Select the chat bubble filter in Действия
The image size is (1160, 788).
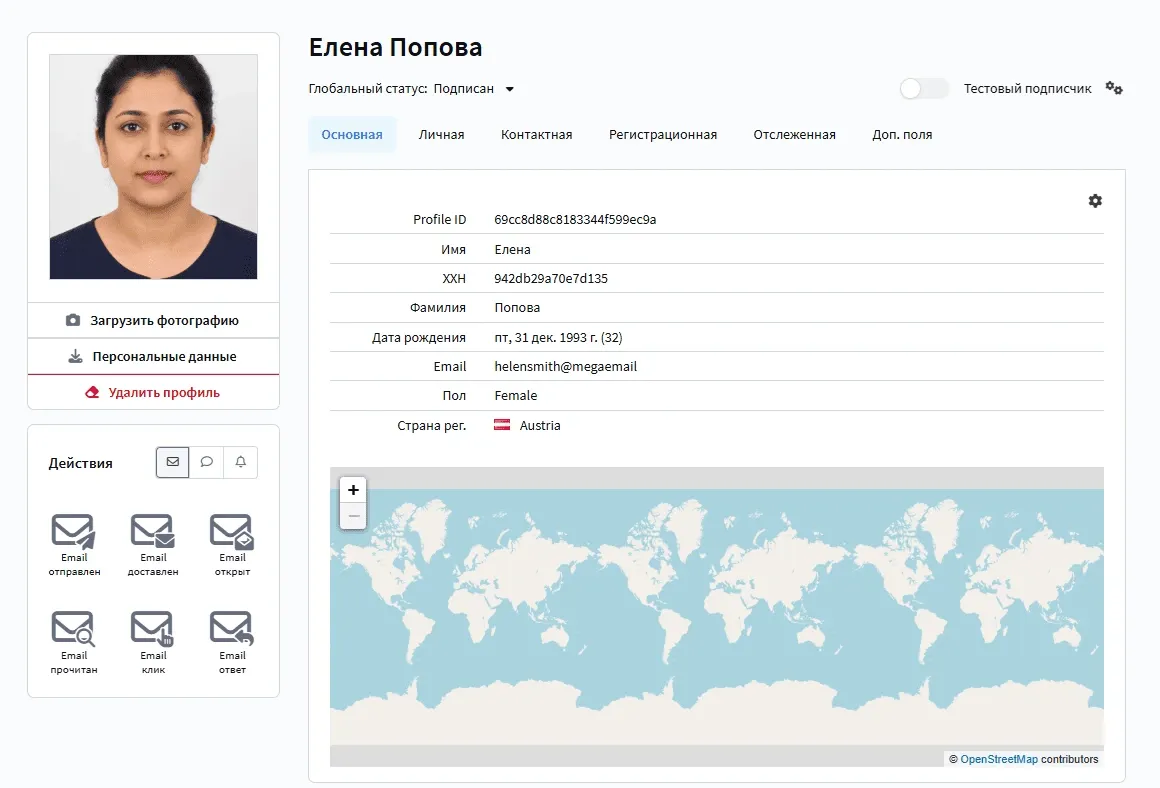pos(206,462)
